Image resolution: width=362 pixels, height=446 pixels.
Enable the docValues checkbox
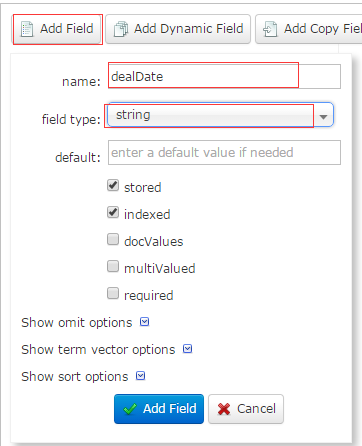pyautogui.click(x=113, y=239)
